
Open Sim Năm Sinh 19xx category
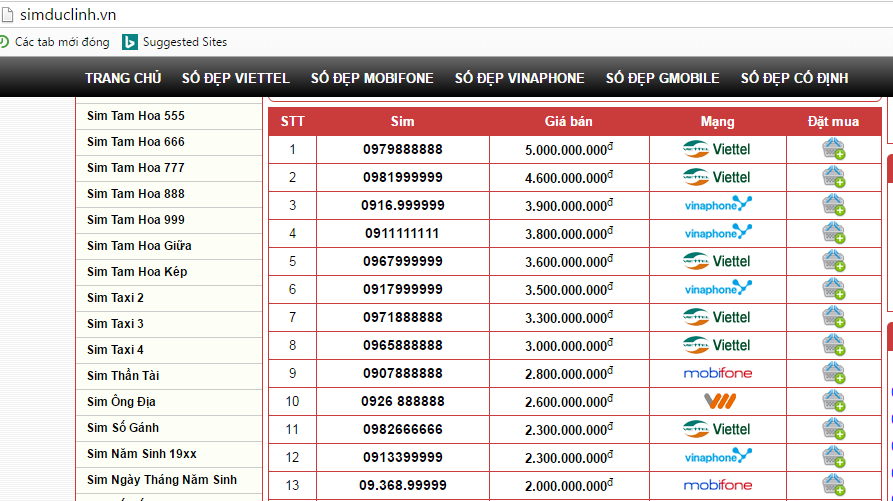141,454
